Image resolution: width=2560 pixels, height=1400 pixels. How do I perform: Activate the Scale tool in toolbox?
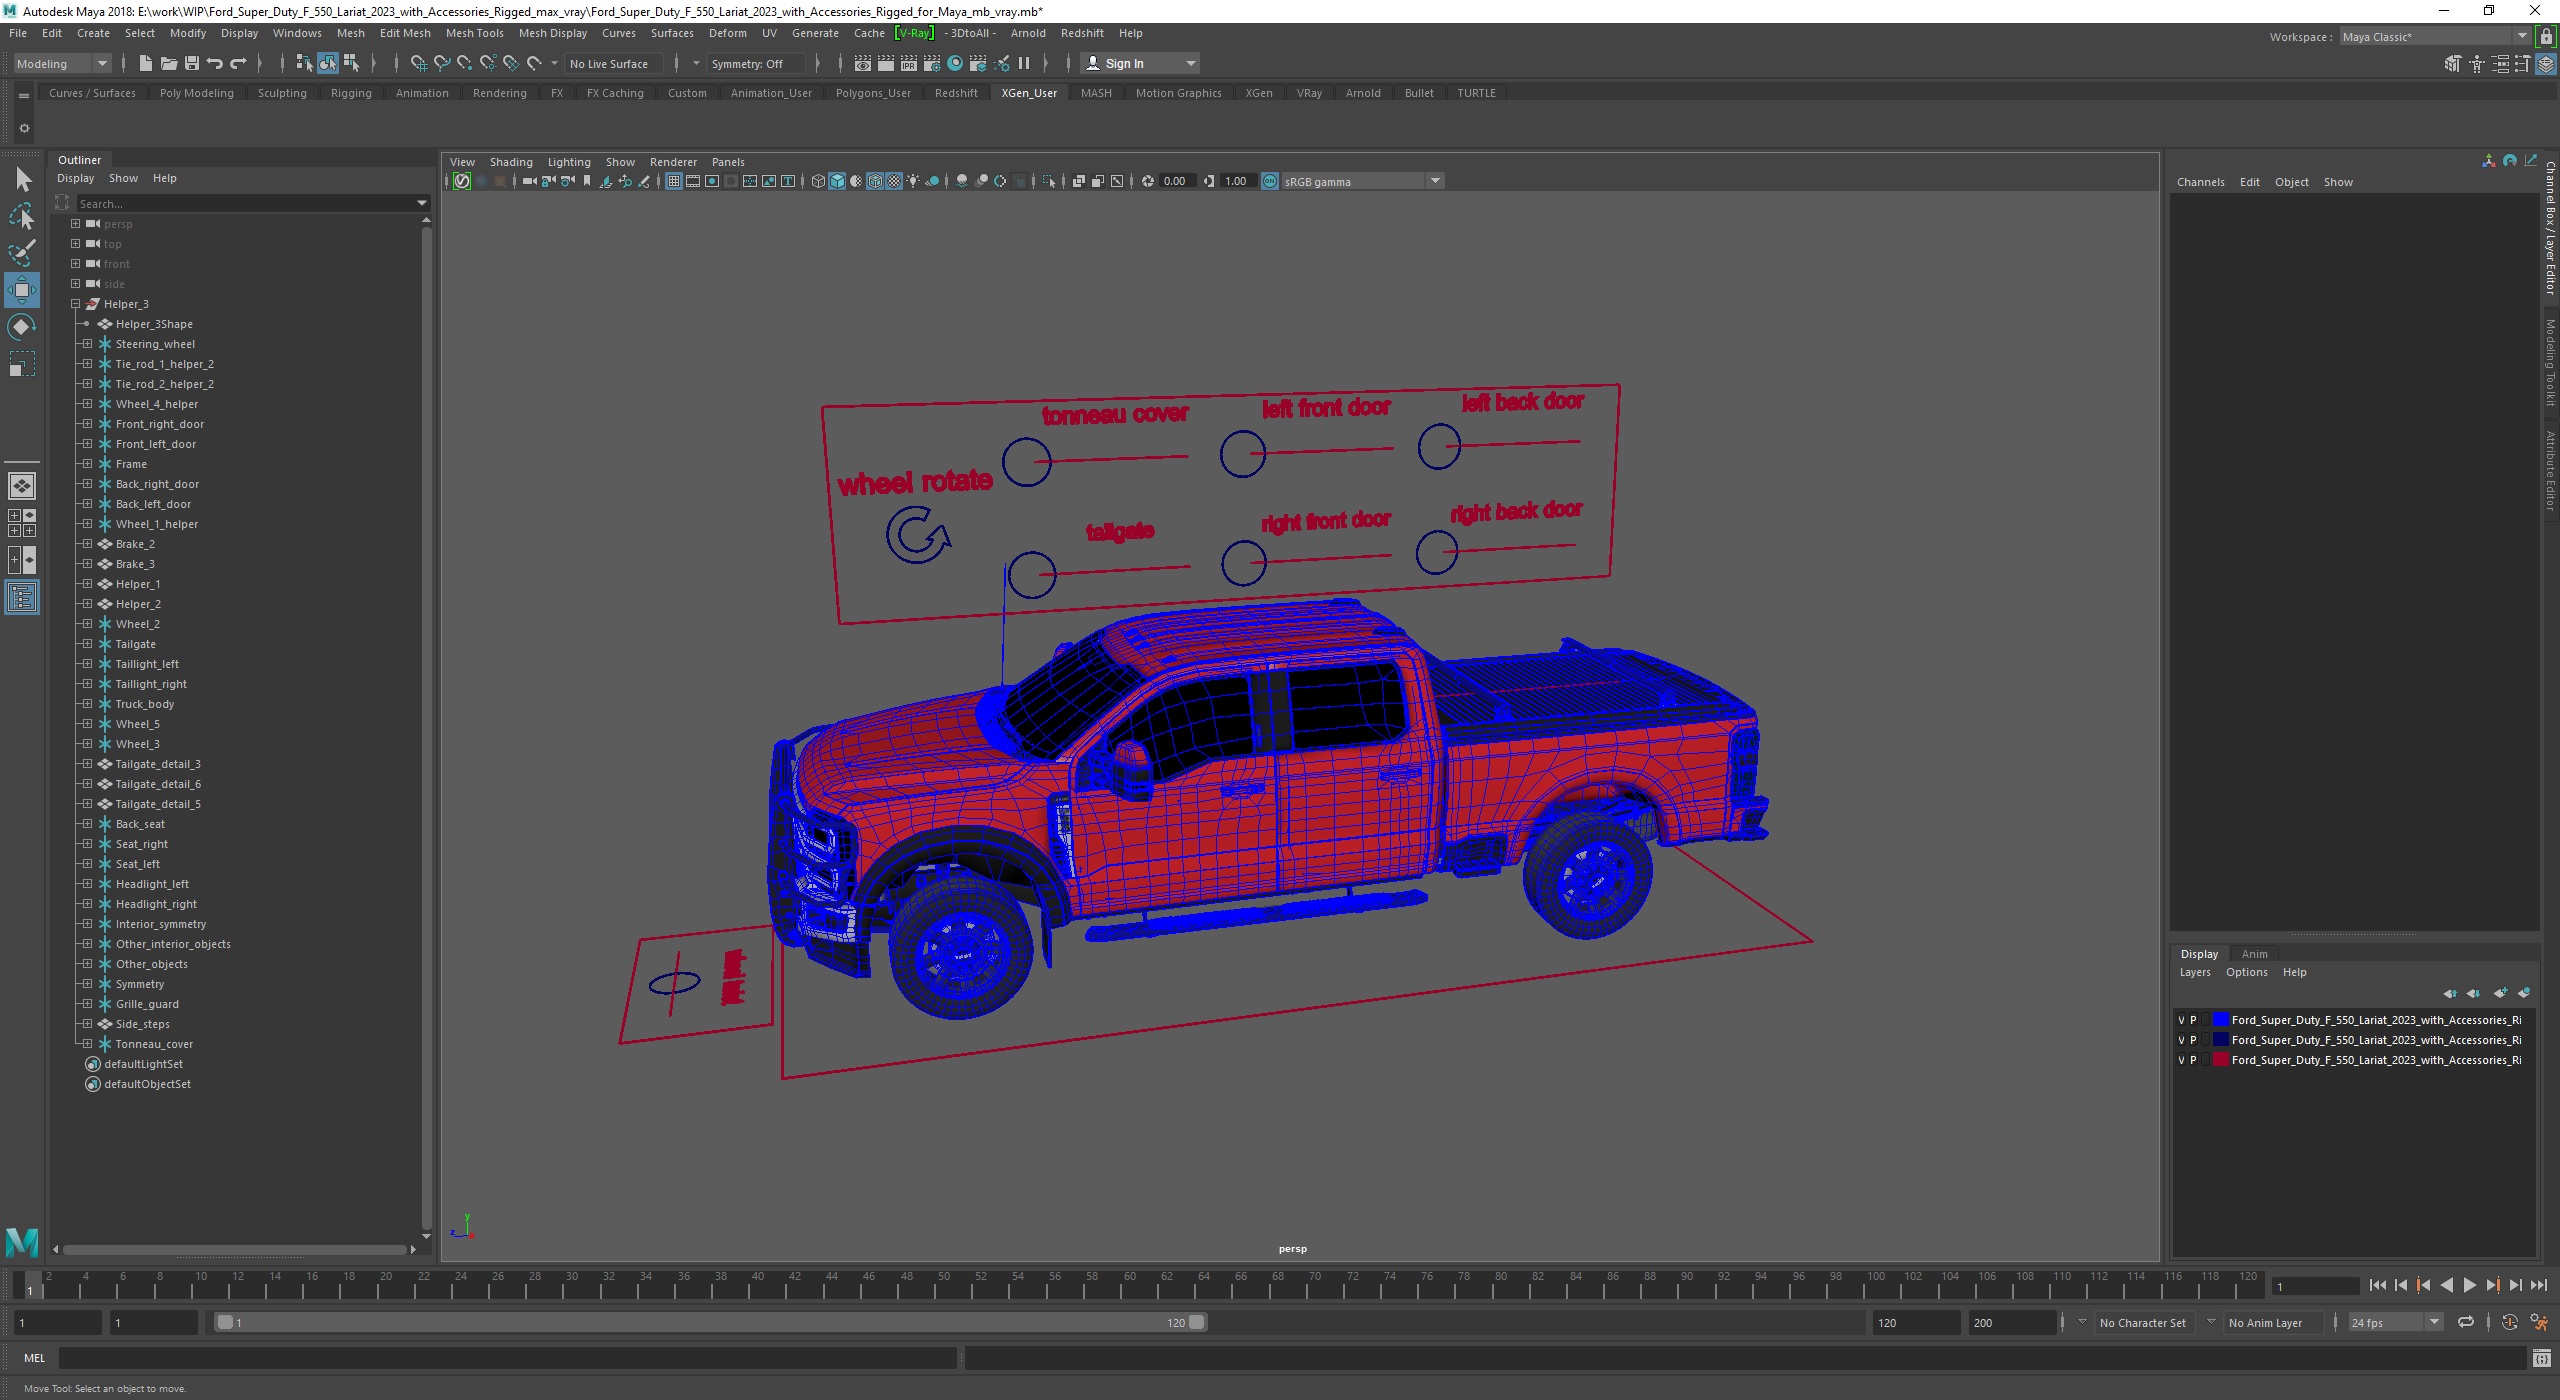point(22,364)
